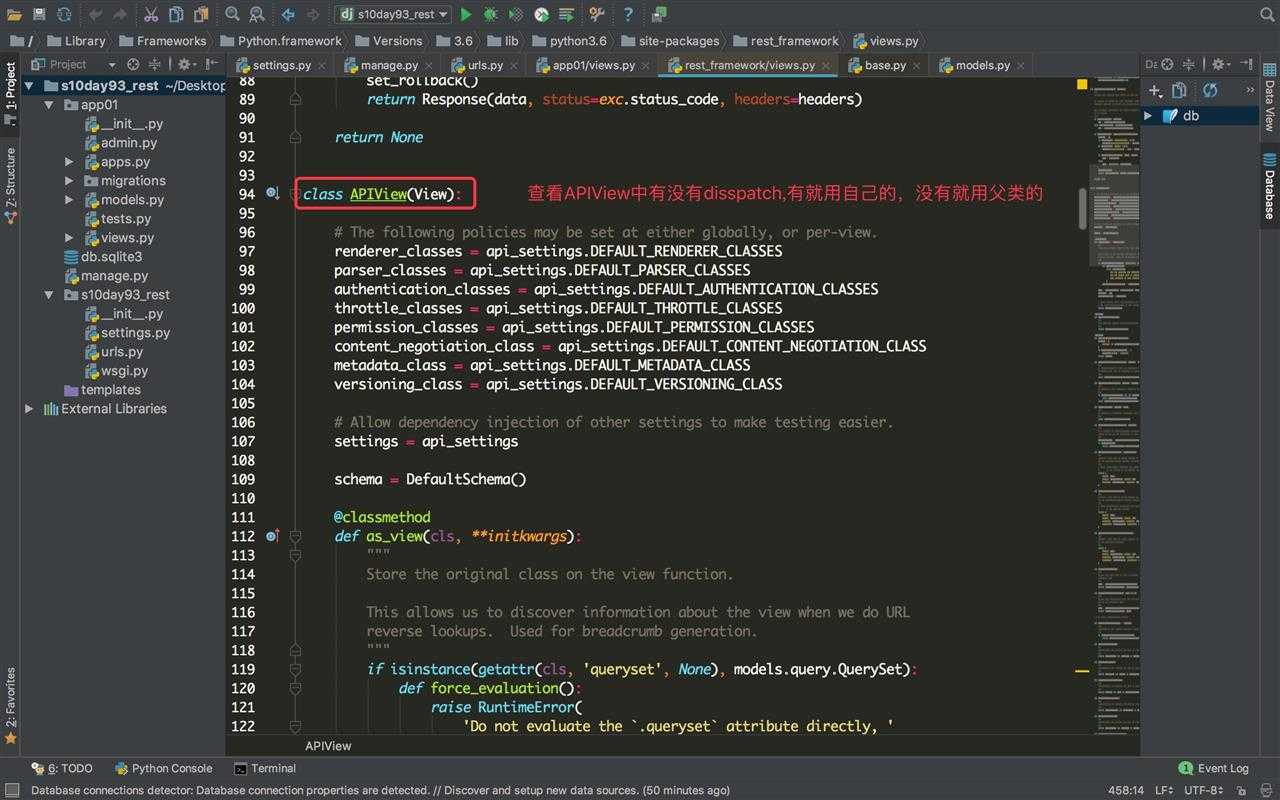Image resolution: width=1280 pixels, height=800 pixels.
Task: Click the Open folder toolbar icon
Action: pos(13,14)
